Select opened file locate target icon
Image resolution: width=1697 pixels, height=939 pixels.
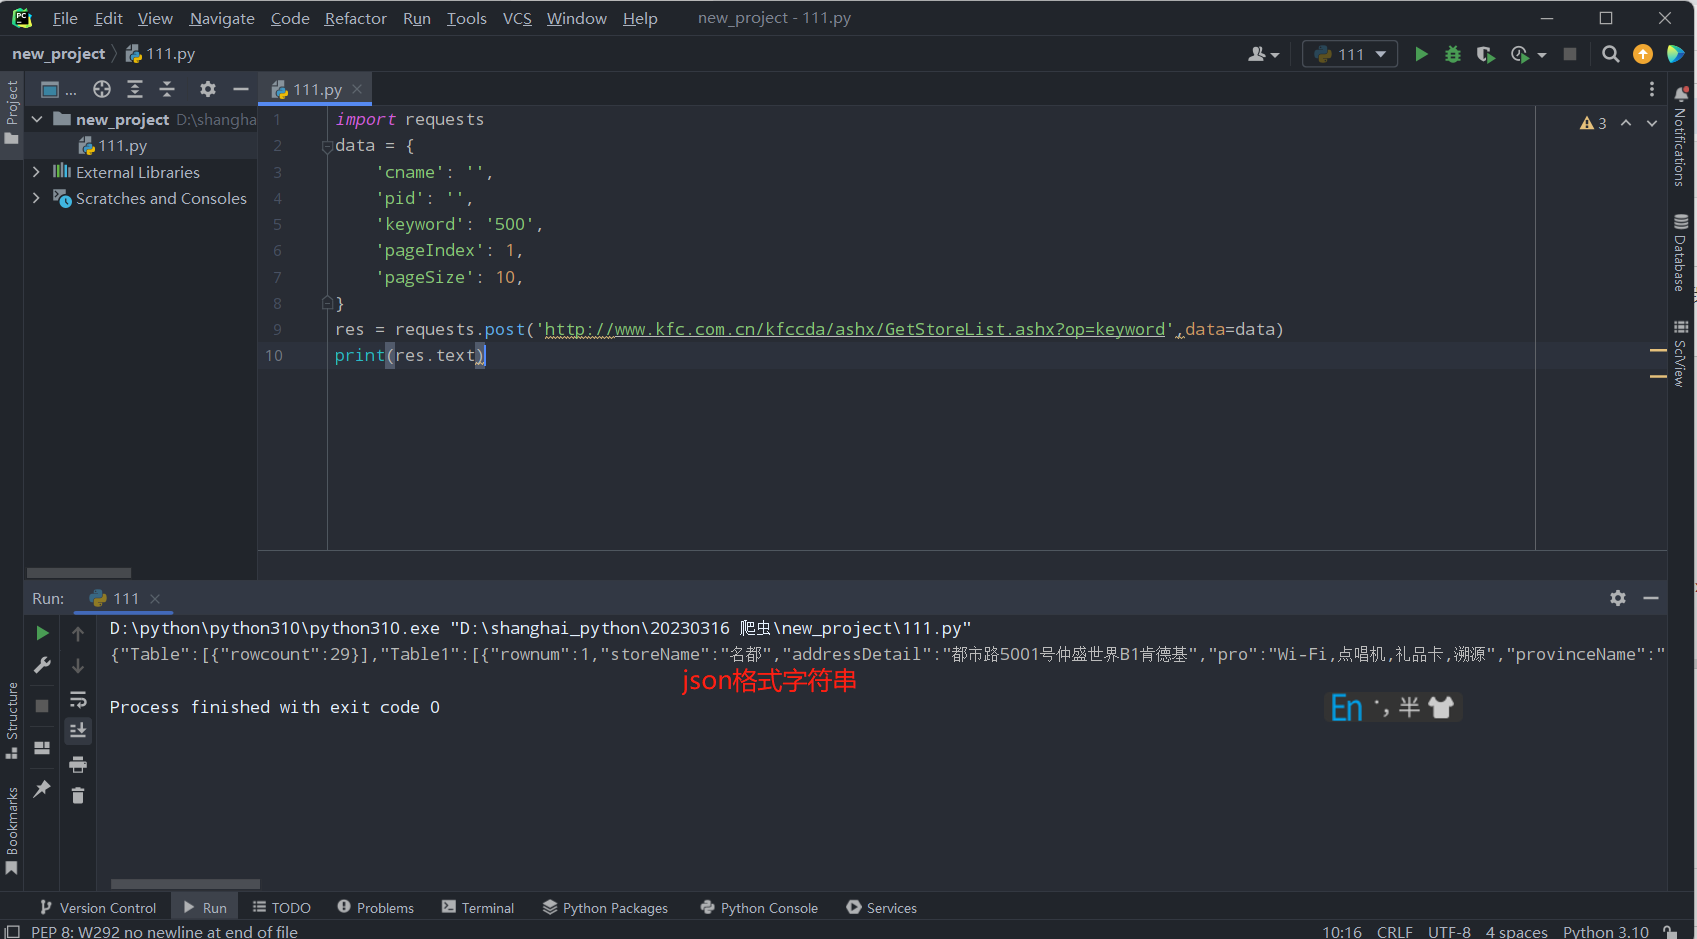click(x=102, y=89)
